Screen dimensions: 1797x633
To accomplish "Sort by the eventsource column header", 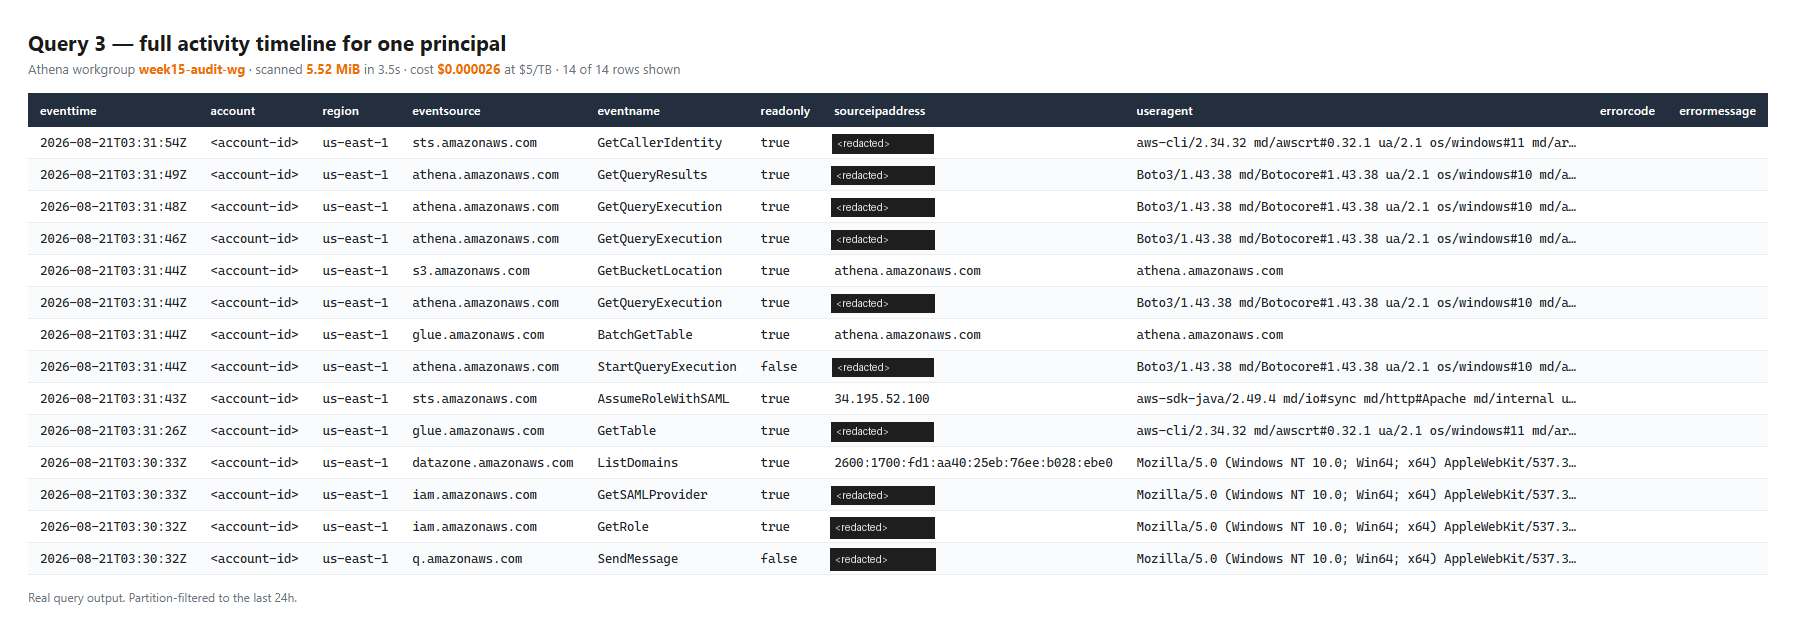I will coord(446,111).
